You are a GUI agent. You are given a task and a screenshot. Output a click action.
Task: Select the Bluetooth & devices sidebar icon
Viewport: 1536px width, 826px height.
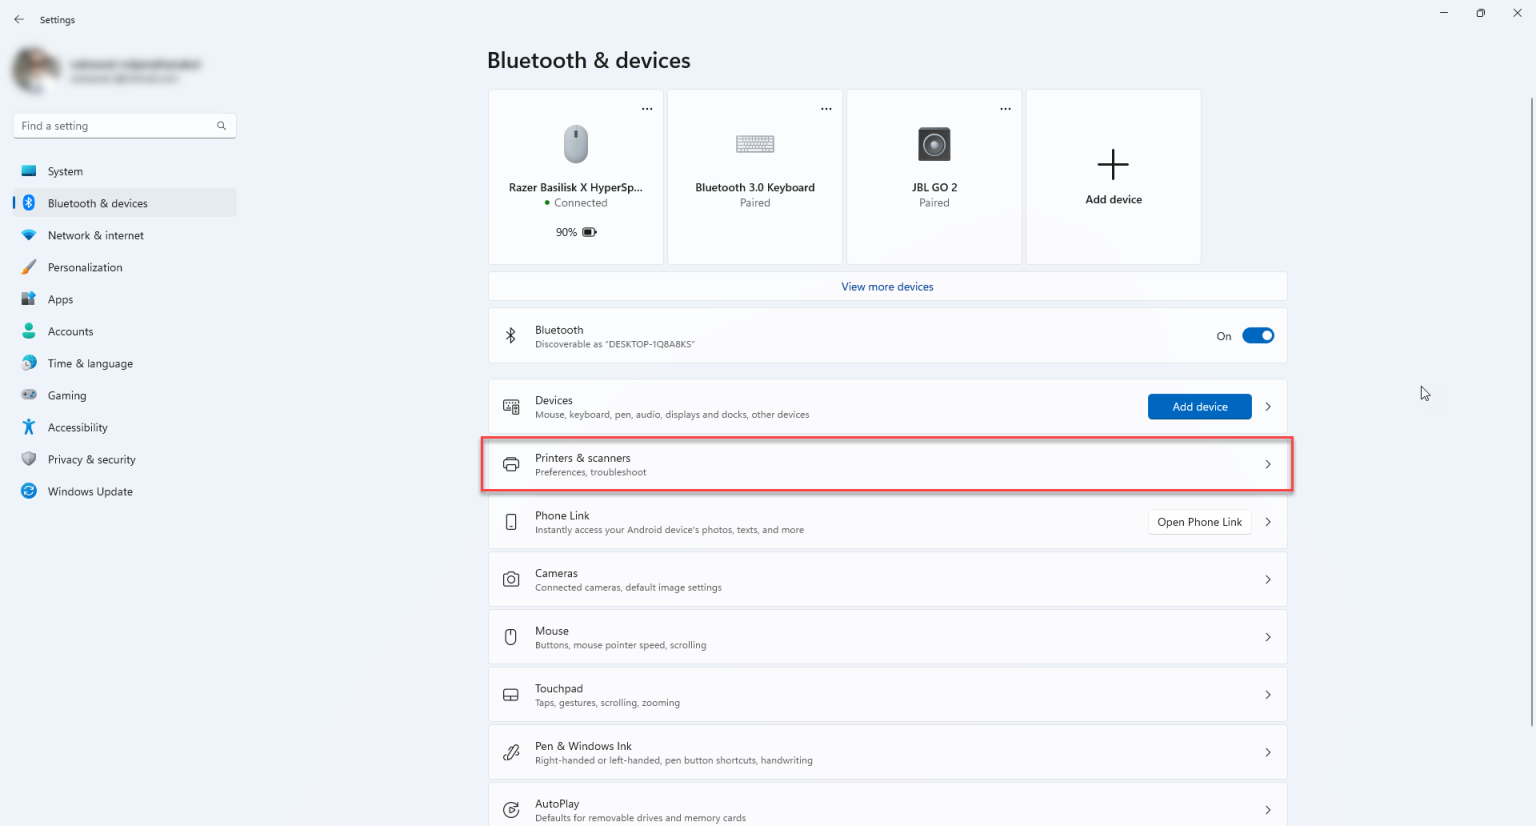pos(29,202)
